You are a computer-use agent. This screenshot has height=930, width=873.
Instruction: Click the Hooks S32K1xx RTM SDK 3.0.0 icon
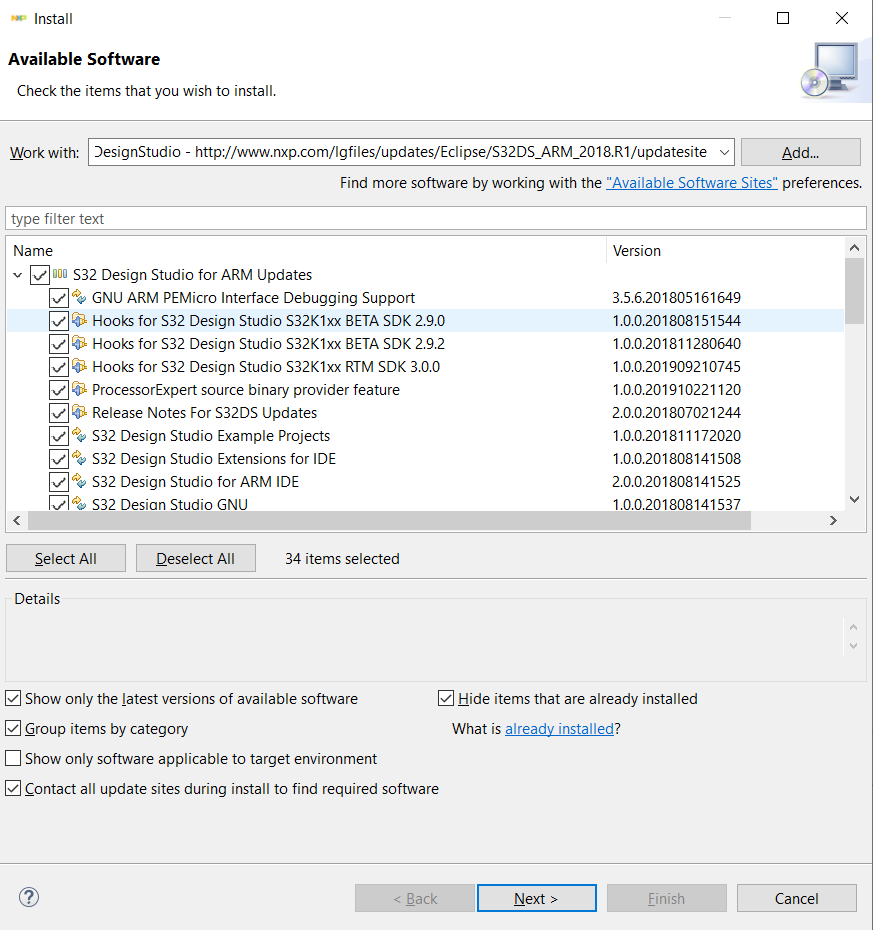point(79,366)
